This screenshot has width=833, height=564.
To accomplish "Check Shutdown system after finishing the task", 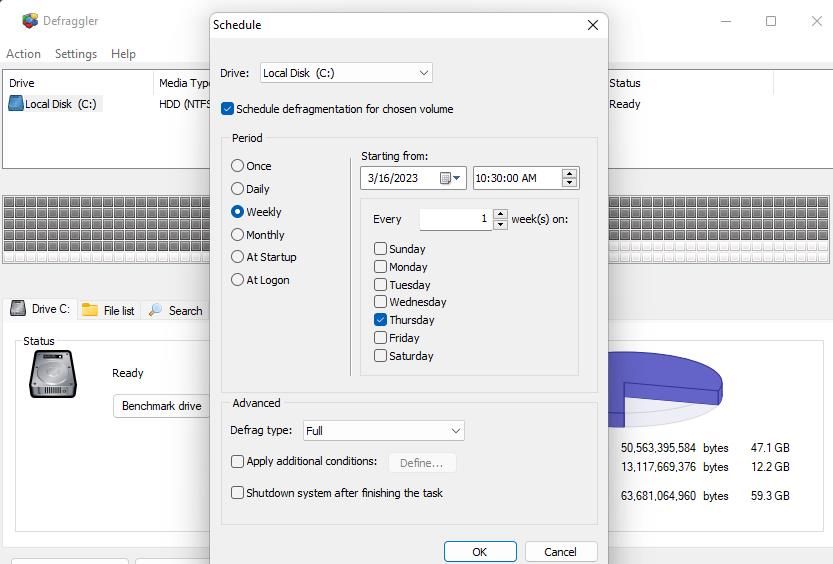I will [x=237, y=493].
